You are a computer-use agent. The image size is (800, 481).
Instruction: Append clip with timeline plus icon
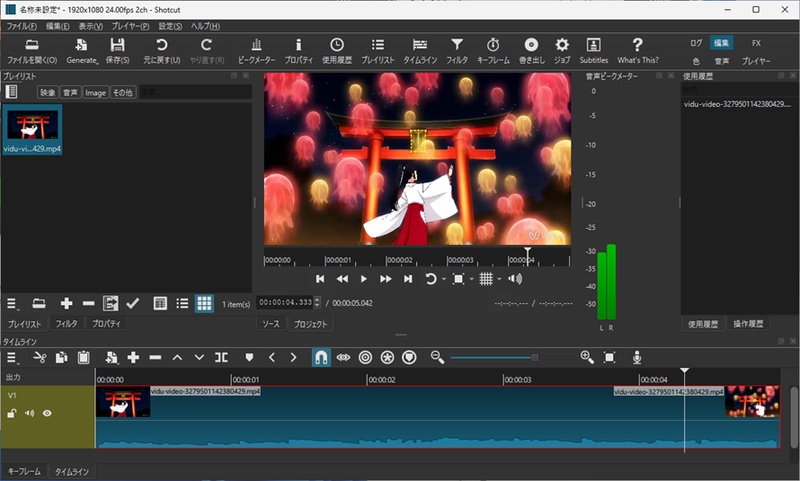(x=133, y=358)
